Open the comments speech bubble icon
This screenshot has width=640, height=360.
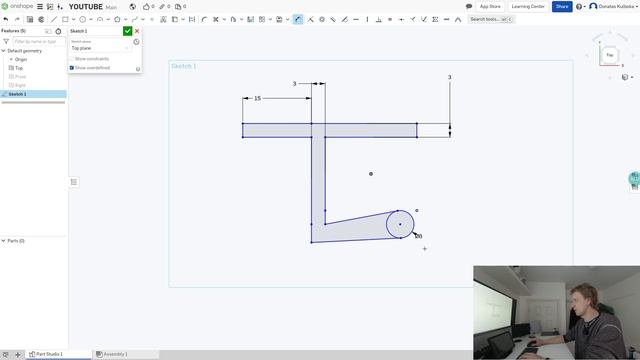coord(469,7)
